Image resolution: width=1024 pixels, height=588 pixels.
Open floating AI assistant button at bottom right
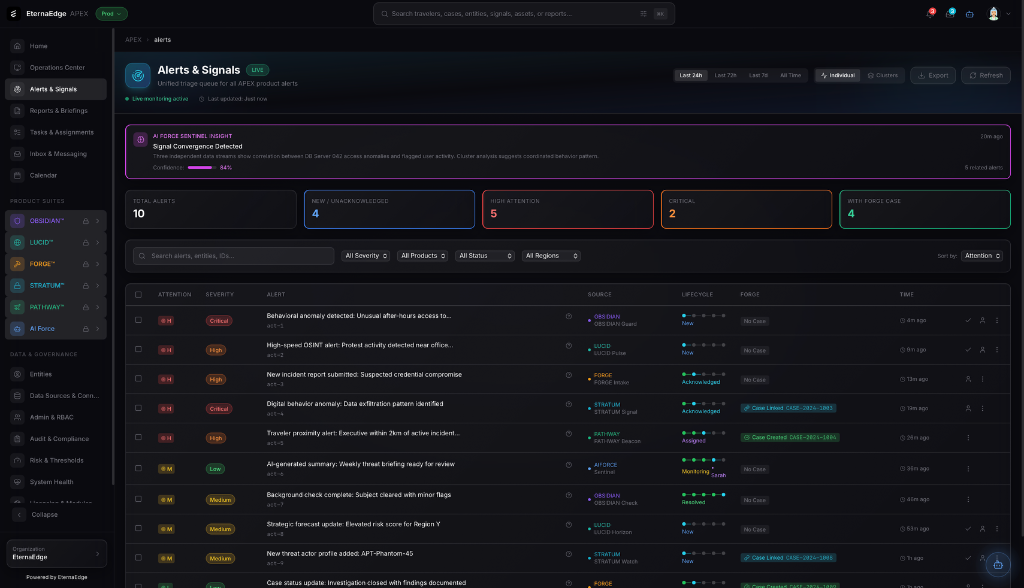pyautogui.click(x=998, y=564)
